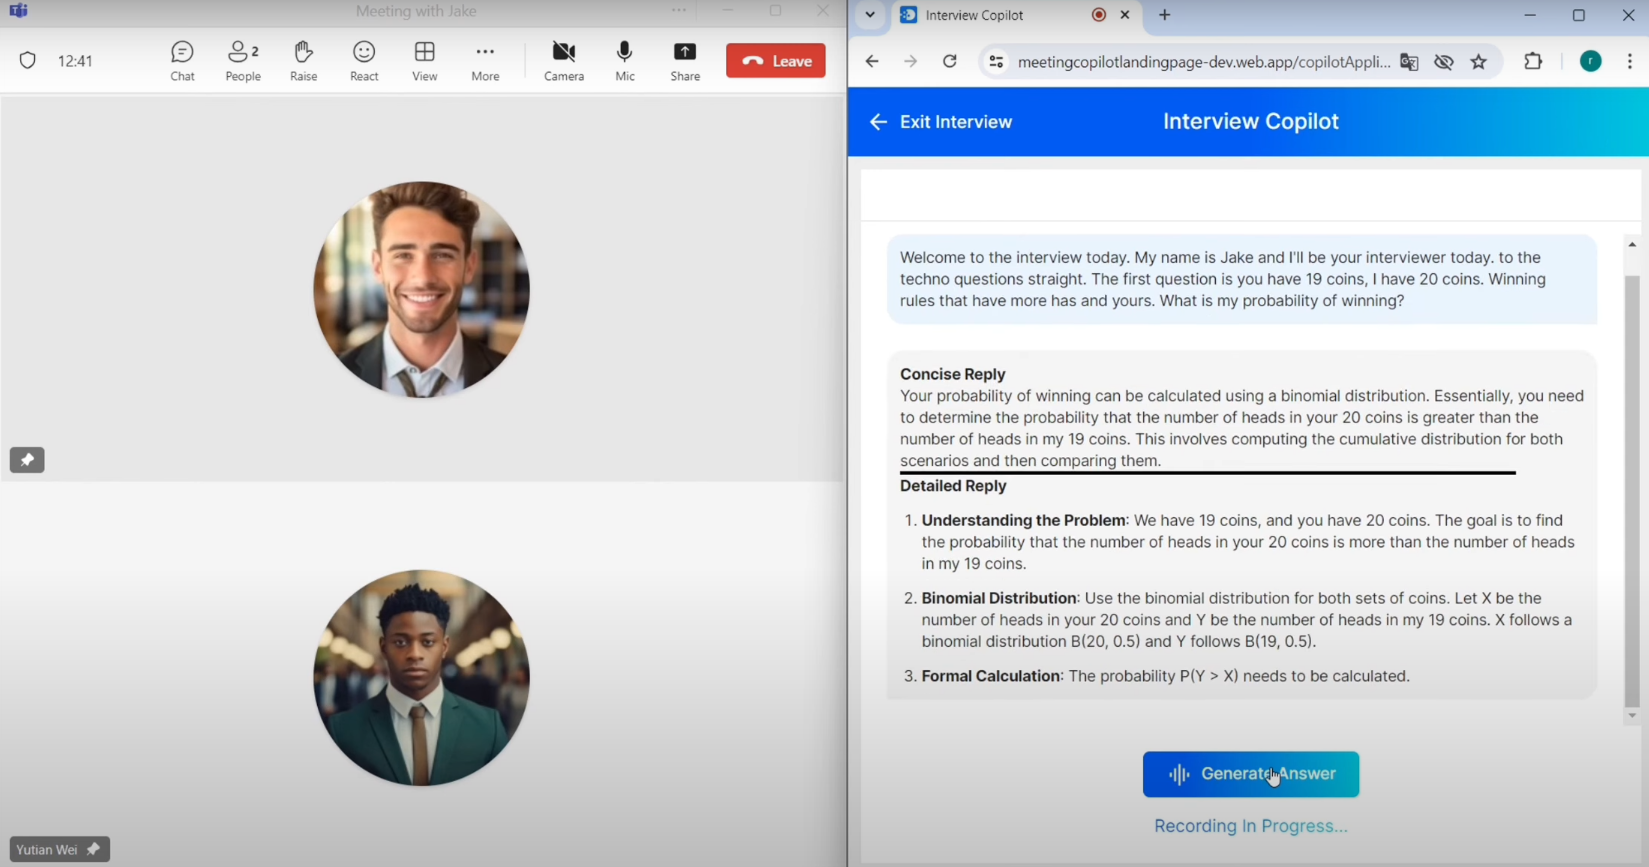
Task: Close the Interview Copilot tab
Action: [1125, 15]
